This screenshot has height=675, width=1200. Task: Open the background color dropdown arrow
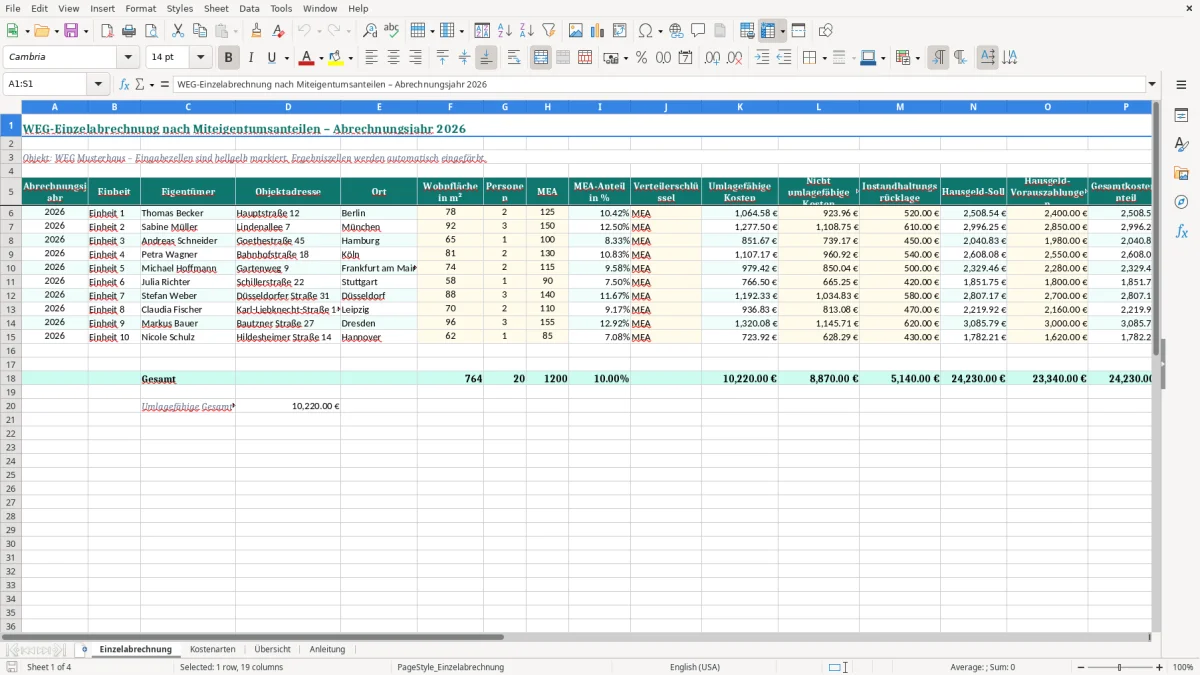coord(350,58)
